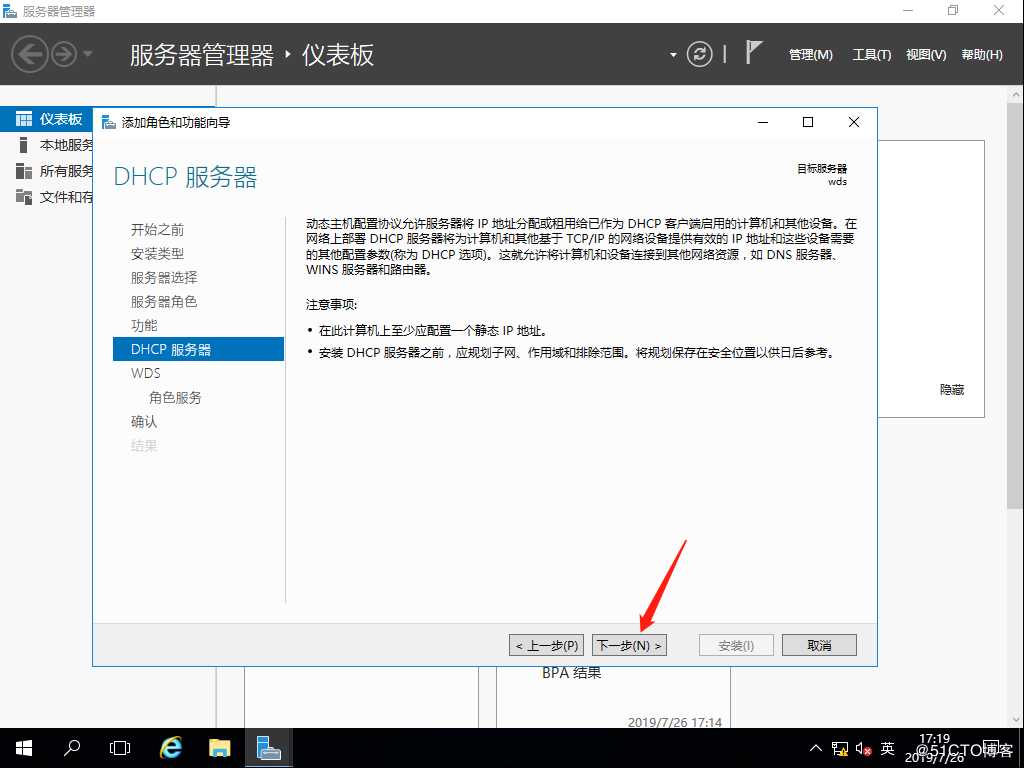Go to 确认 wizard step
This screenshot has height=768, width=1024.
[x=144, y=422]
